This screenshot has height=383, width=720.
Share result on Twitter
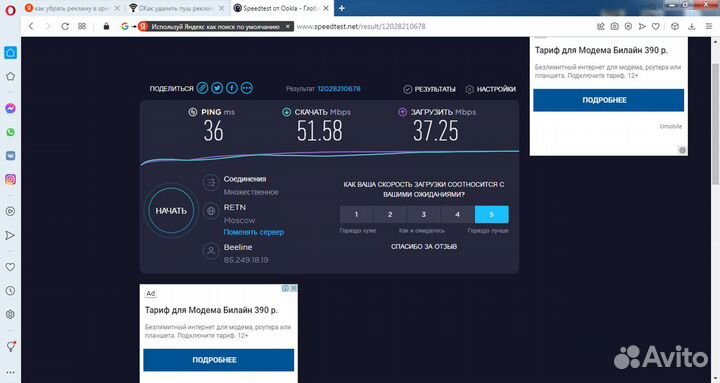click(217, 88)
